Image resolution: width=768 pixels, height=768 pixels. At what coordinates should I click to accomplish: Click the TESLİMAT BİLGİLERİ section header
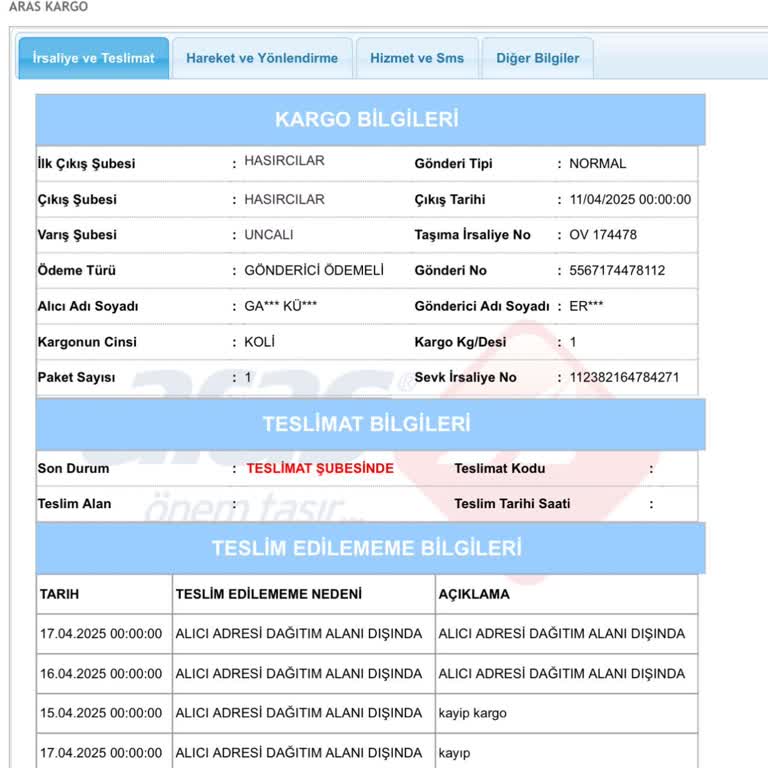click(370, 424)
